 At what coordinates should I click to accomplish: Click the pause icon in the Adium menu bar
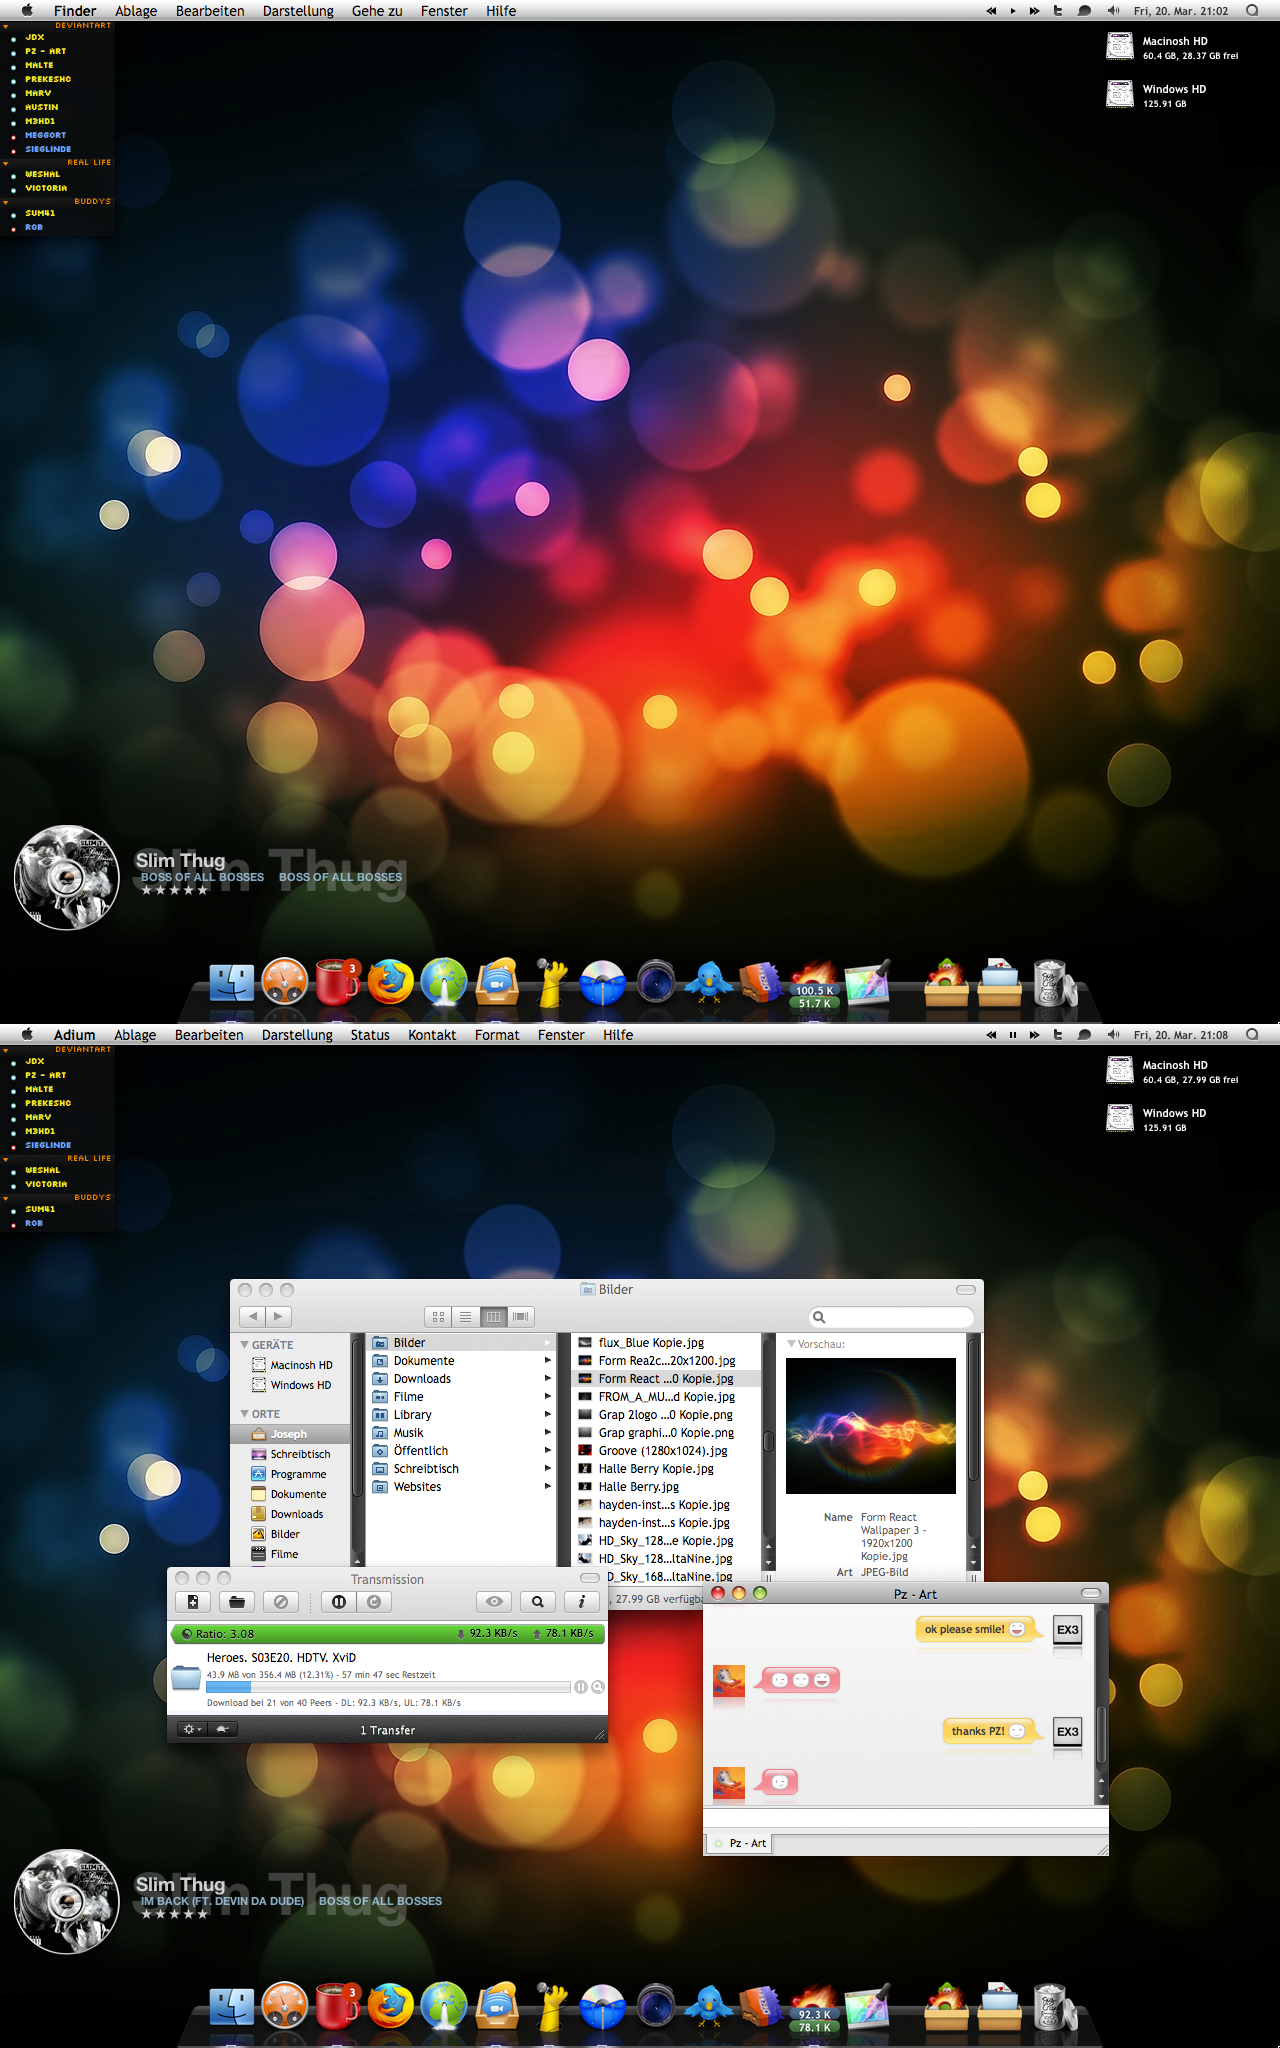pos(1013,1035)
